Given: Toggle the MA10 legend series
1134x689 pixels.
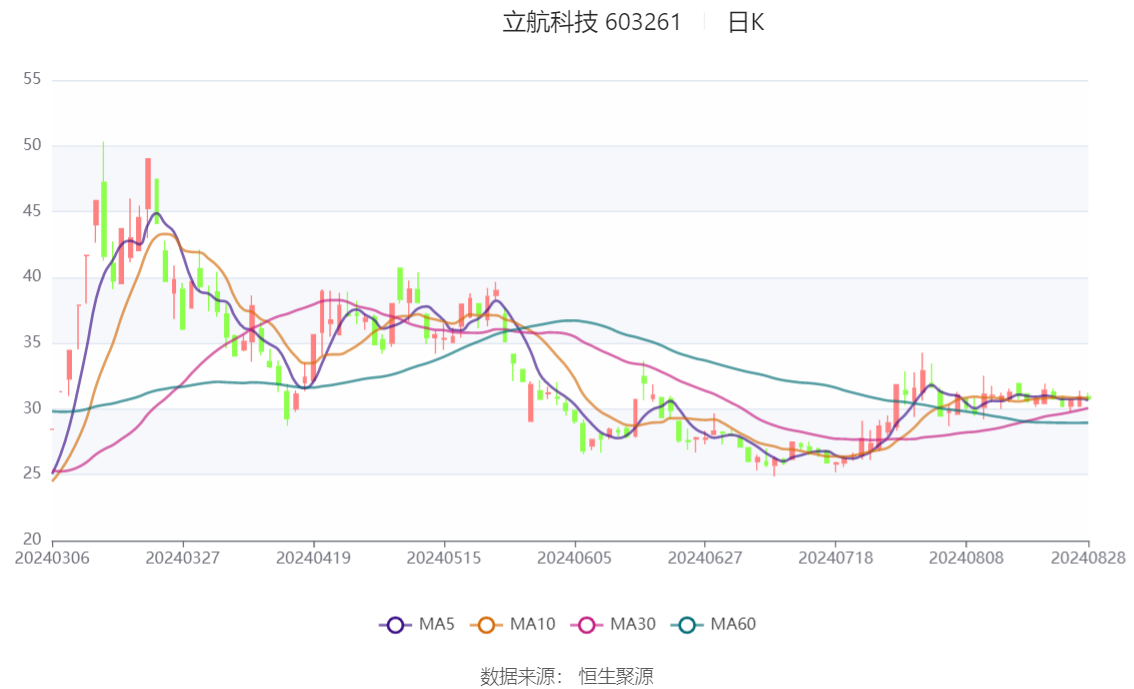Looking at the screenshot, I should (x=513, y=624).
